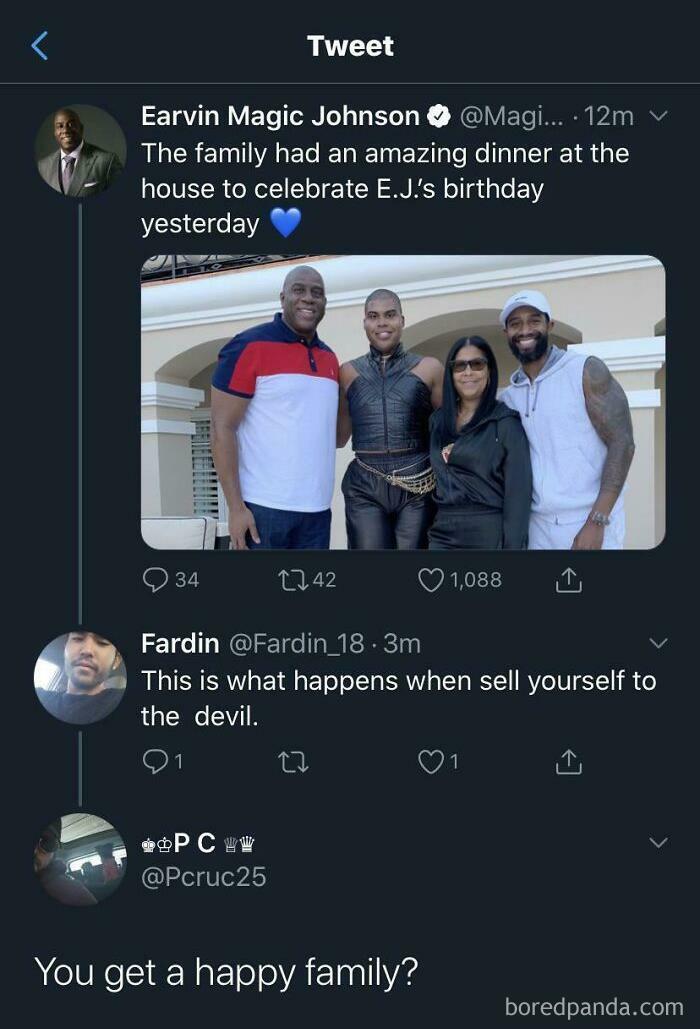Click the verified badge beside Johnson
700x1029 pixels.
tap(438, 117)
